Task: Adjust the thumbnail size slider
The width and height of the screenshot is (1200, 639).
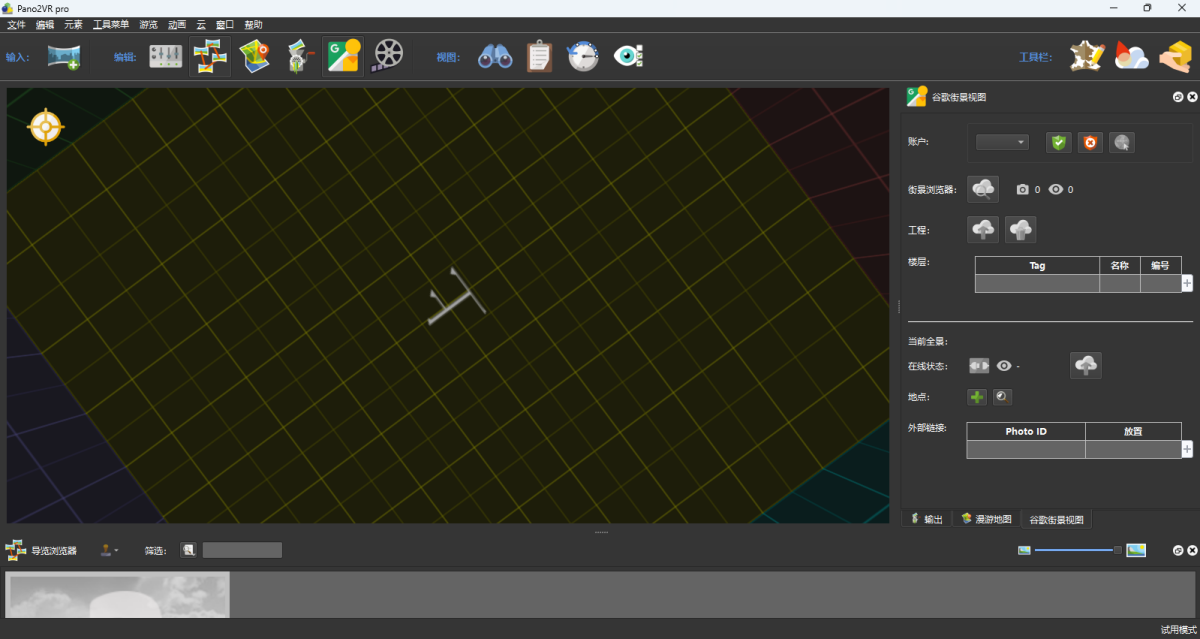Action: pyautogui.click(x=1117, y=550)
